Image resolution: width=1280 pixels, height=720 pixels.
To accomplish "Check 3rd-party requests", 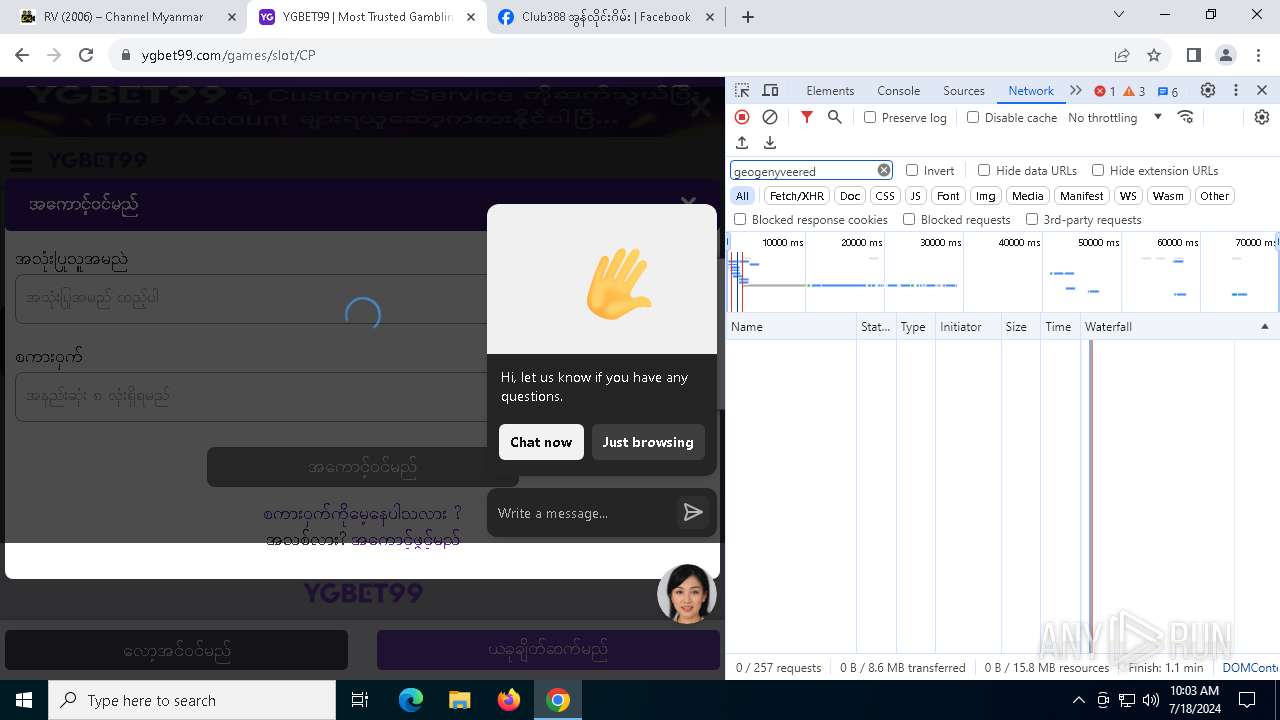I will [x=1032, y=219].
